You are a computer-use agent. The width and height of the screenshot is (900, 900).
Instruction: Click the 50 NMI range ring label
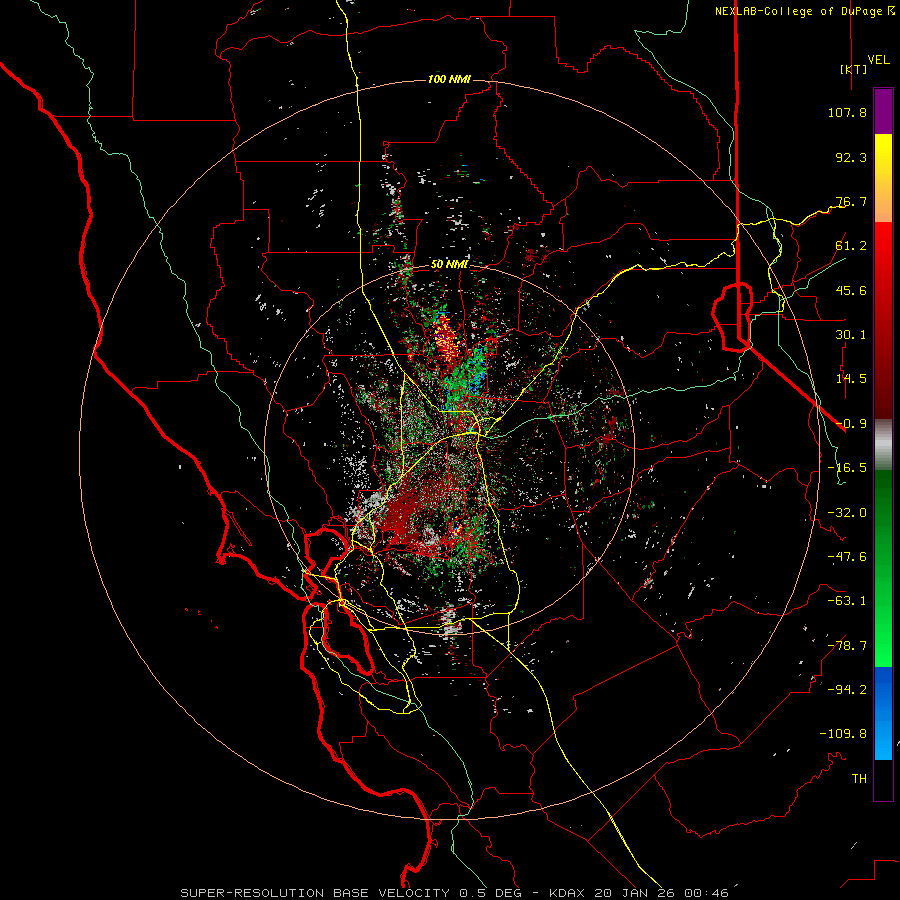pos(449,265)
